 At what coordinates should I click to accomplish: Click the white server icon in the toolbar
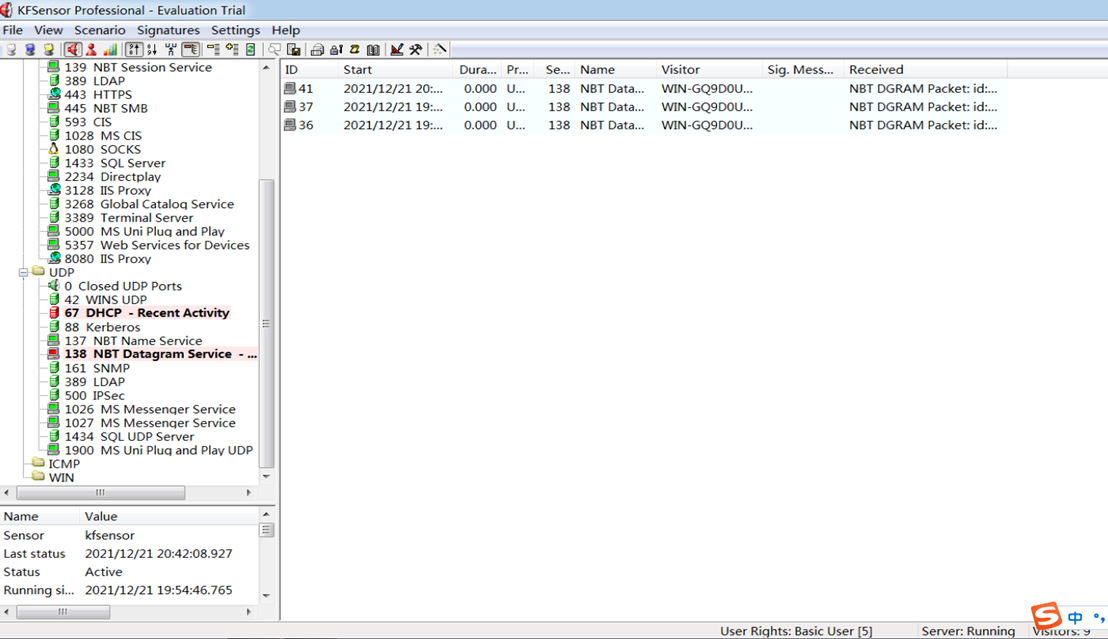11,49
